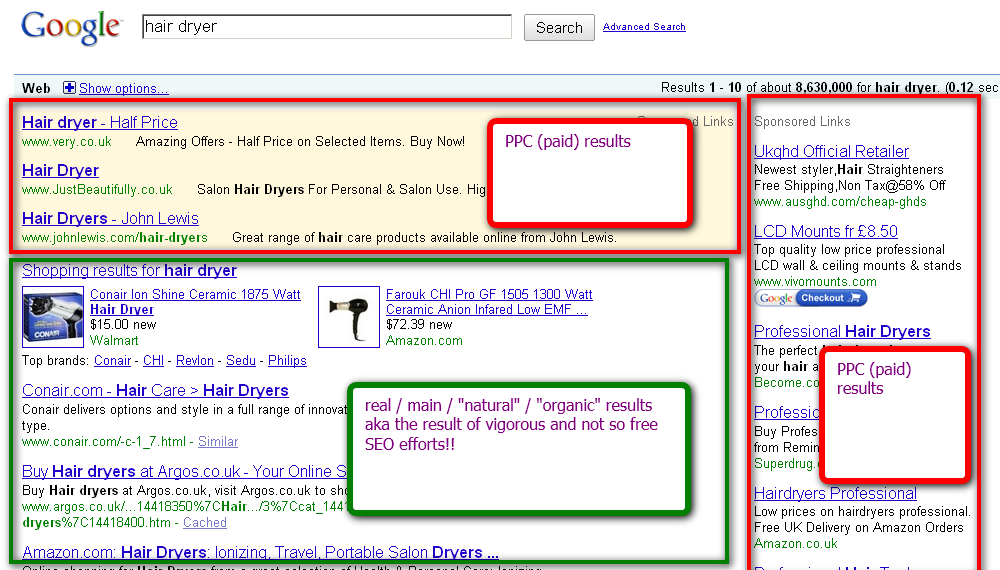The height and width of the screenshot is (570, 1000).
Task: Click the Revlon top brand link
Action: pyautogui.click(x=195, y=361)
